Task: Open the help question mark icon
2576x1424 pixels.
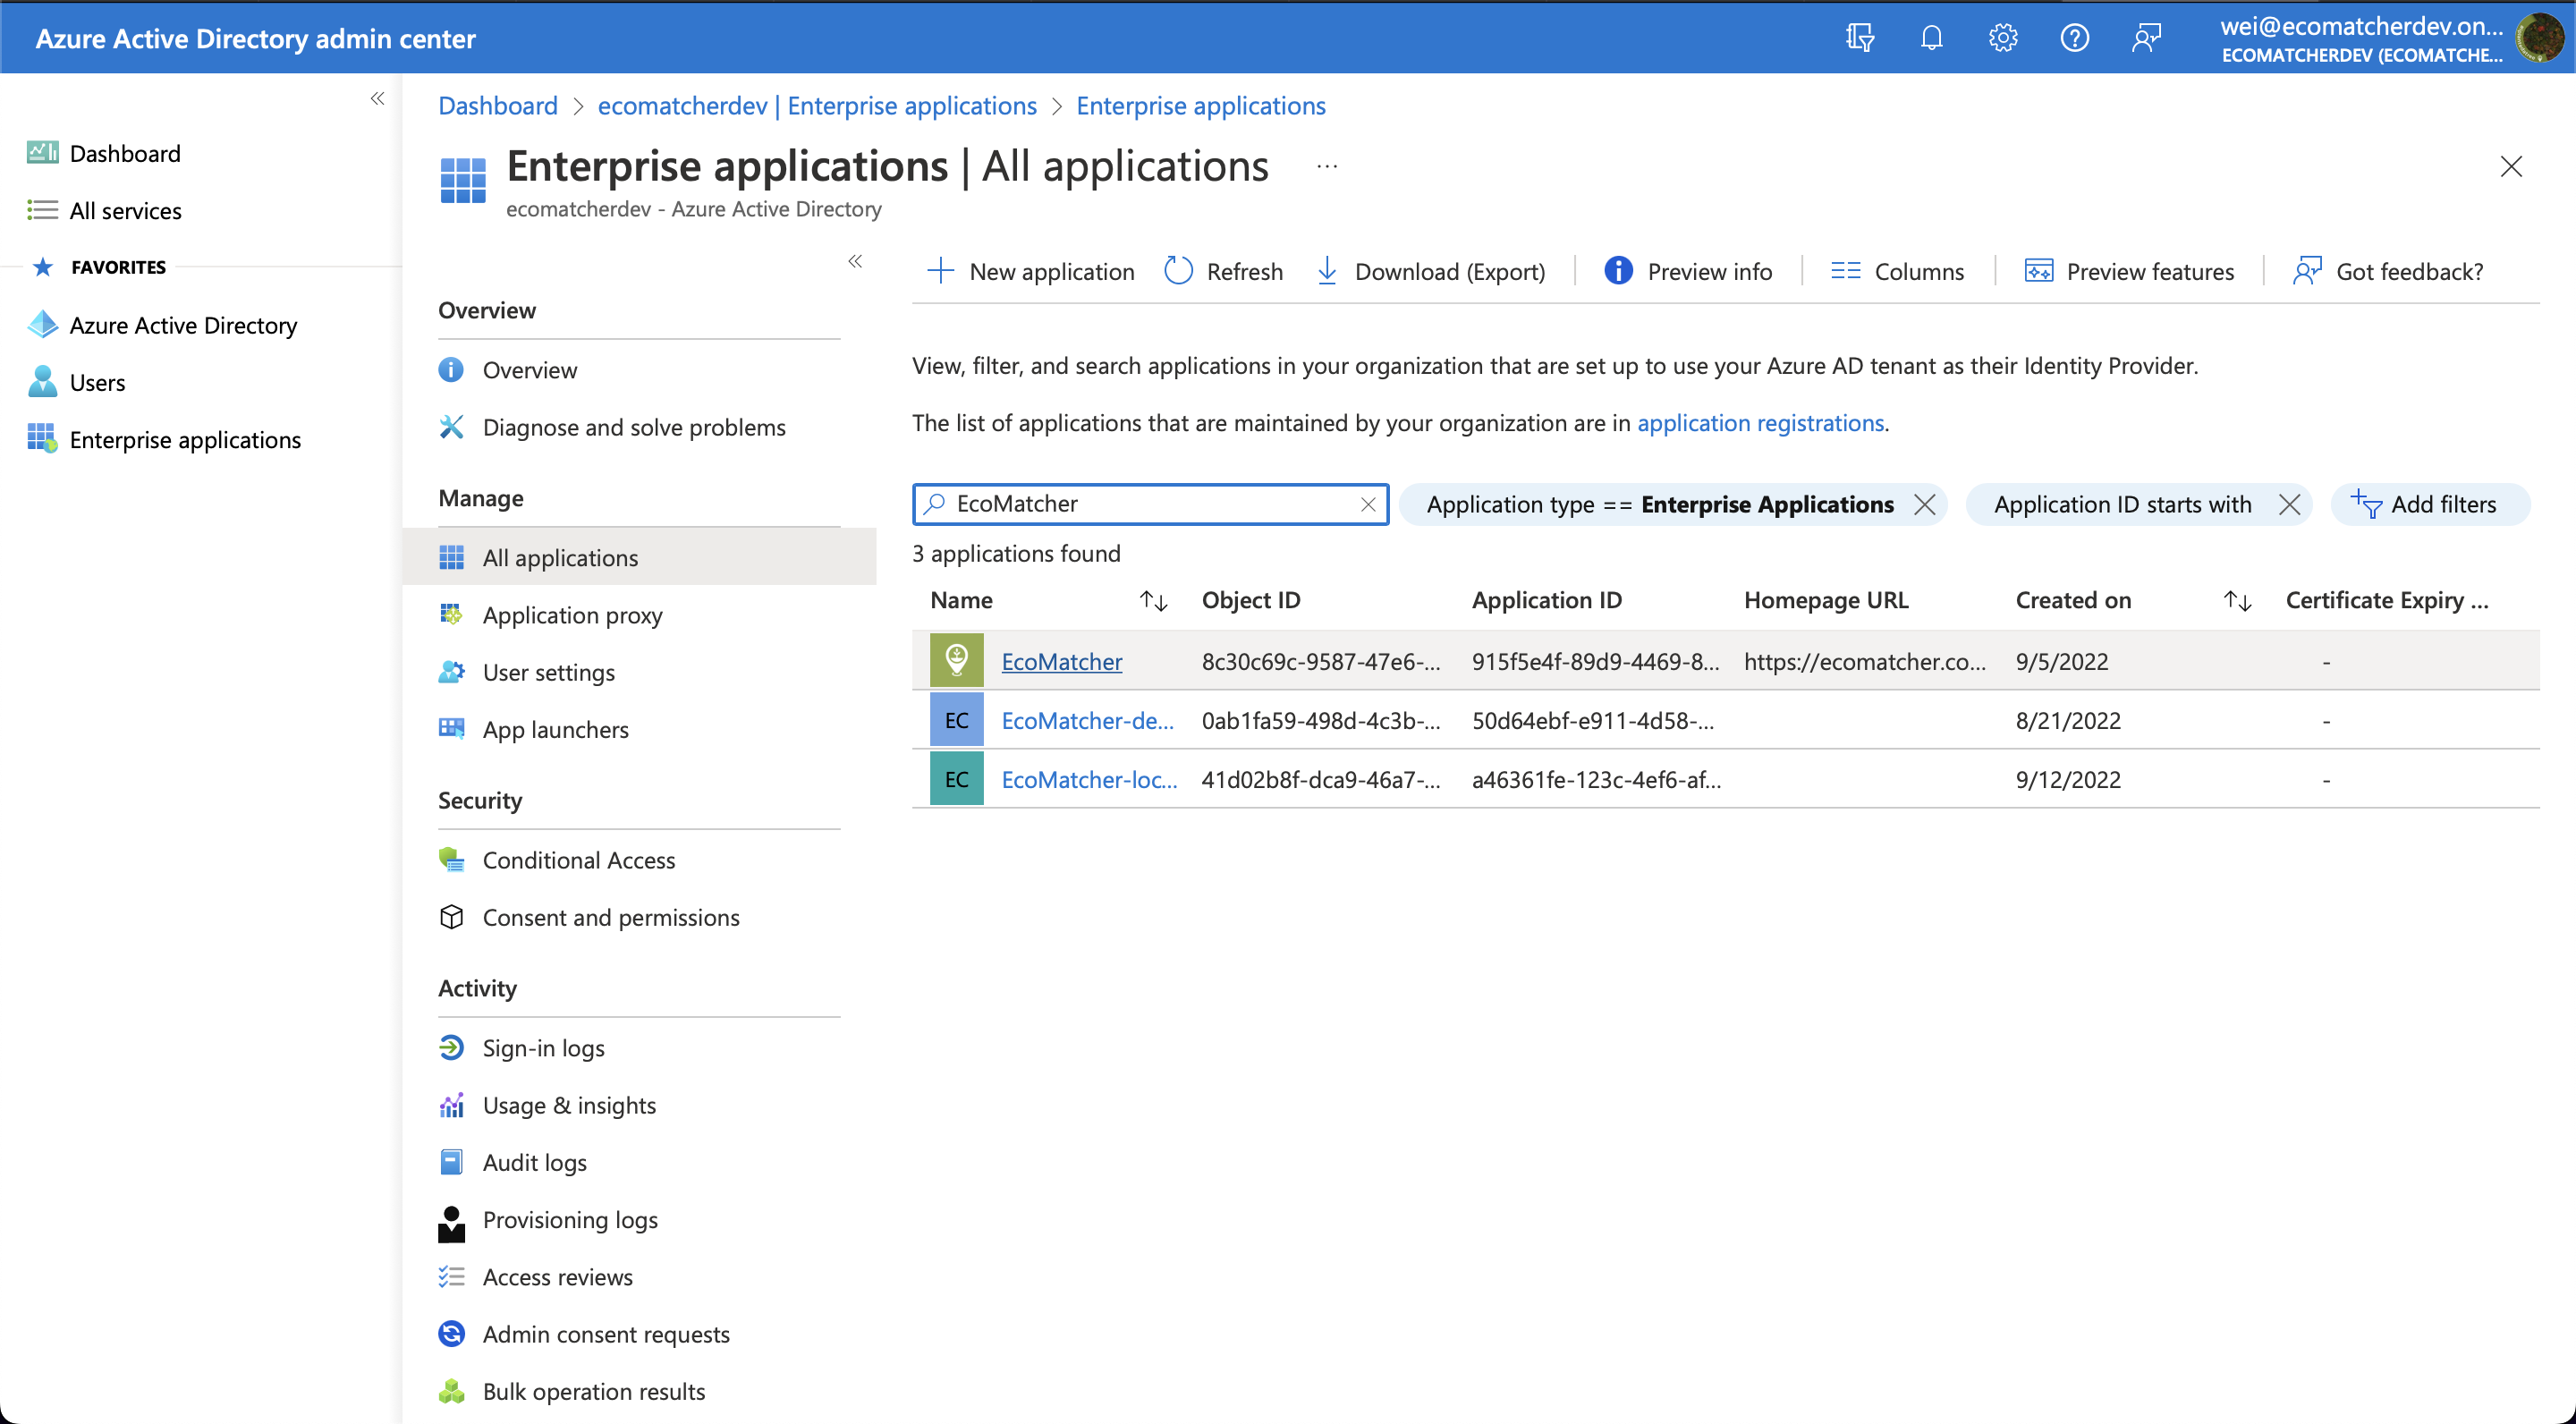Action: 2075,38
